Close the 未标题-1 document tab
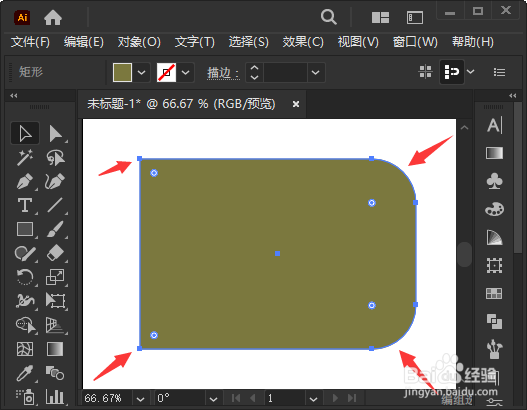This screenshot has height=410, width=527. click(x=296, y=104)
